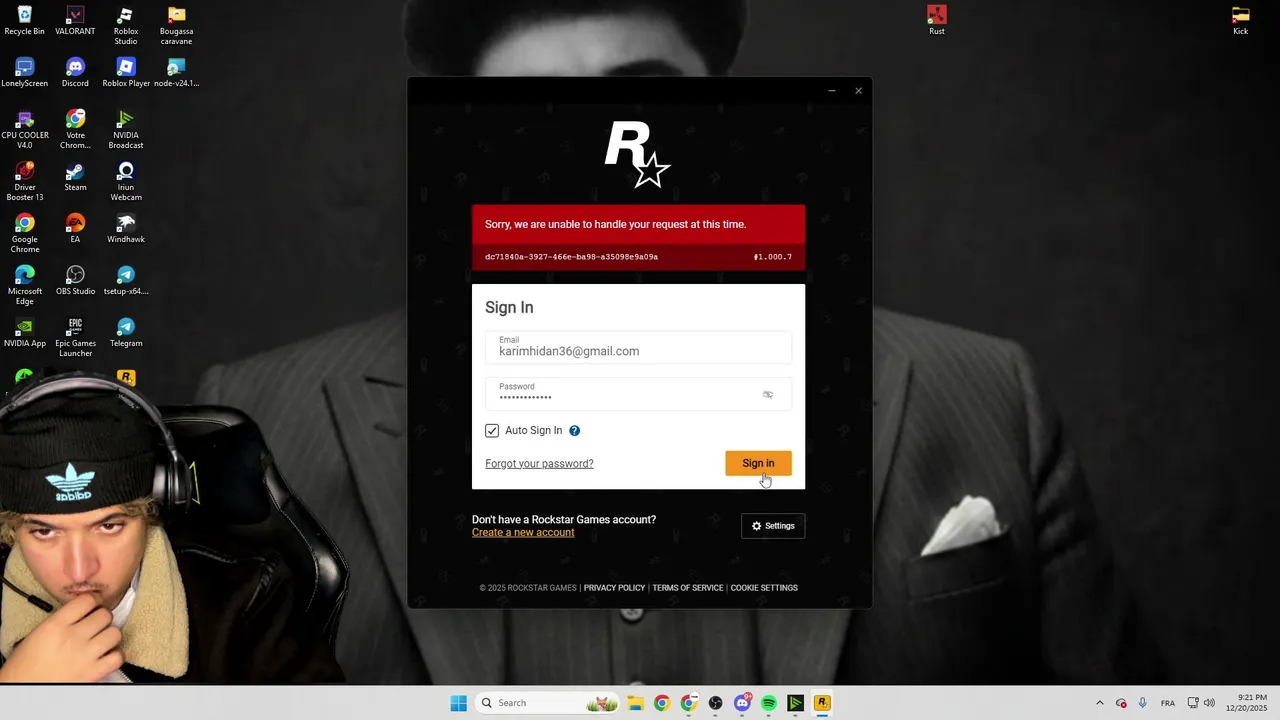Select the Telegram desktop shortcut
1280x720 pixels.
click(x=126, y=333)
